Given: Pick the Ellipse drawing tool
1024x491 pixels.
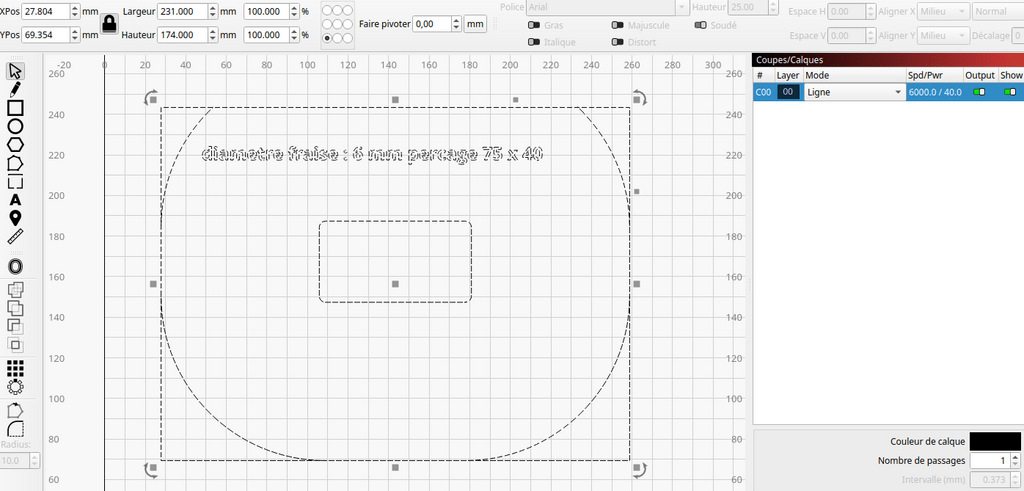Looking at the screenshot, I should (16, 126).
